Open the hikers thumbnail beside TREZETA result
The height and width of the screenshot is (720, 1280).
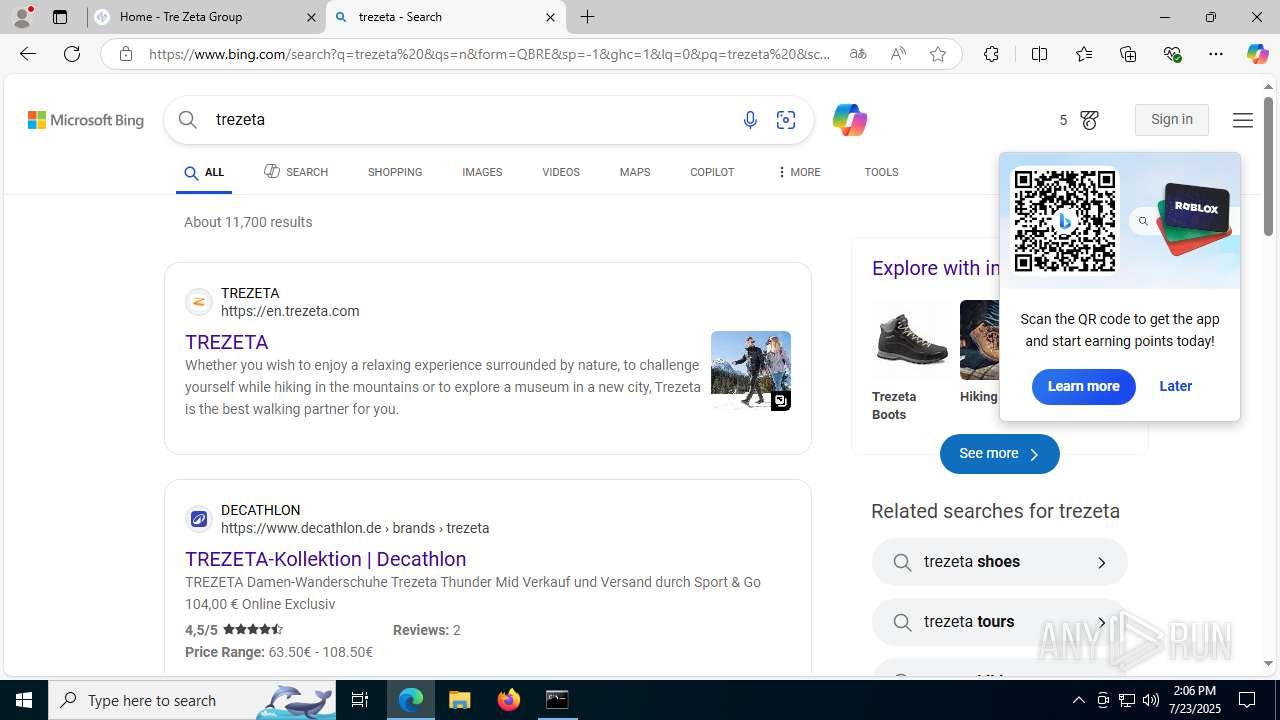pyautogui.click(x=751, y=370)
